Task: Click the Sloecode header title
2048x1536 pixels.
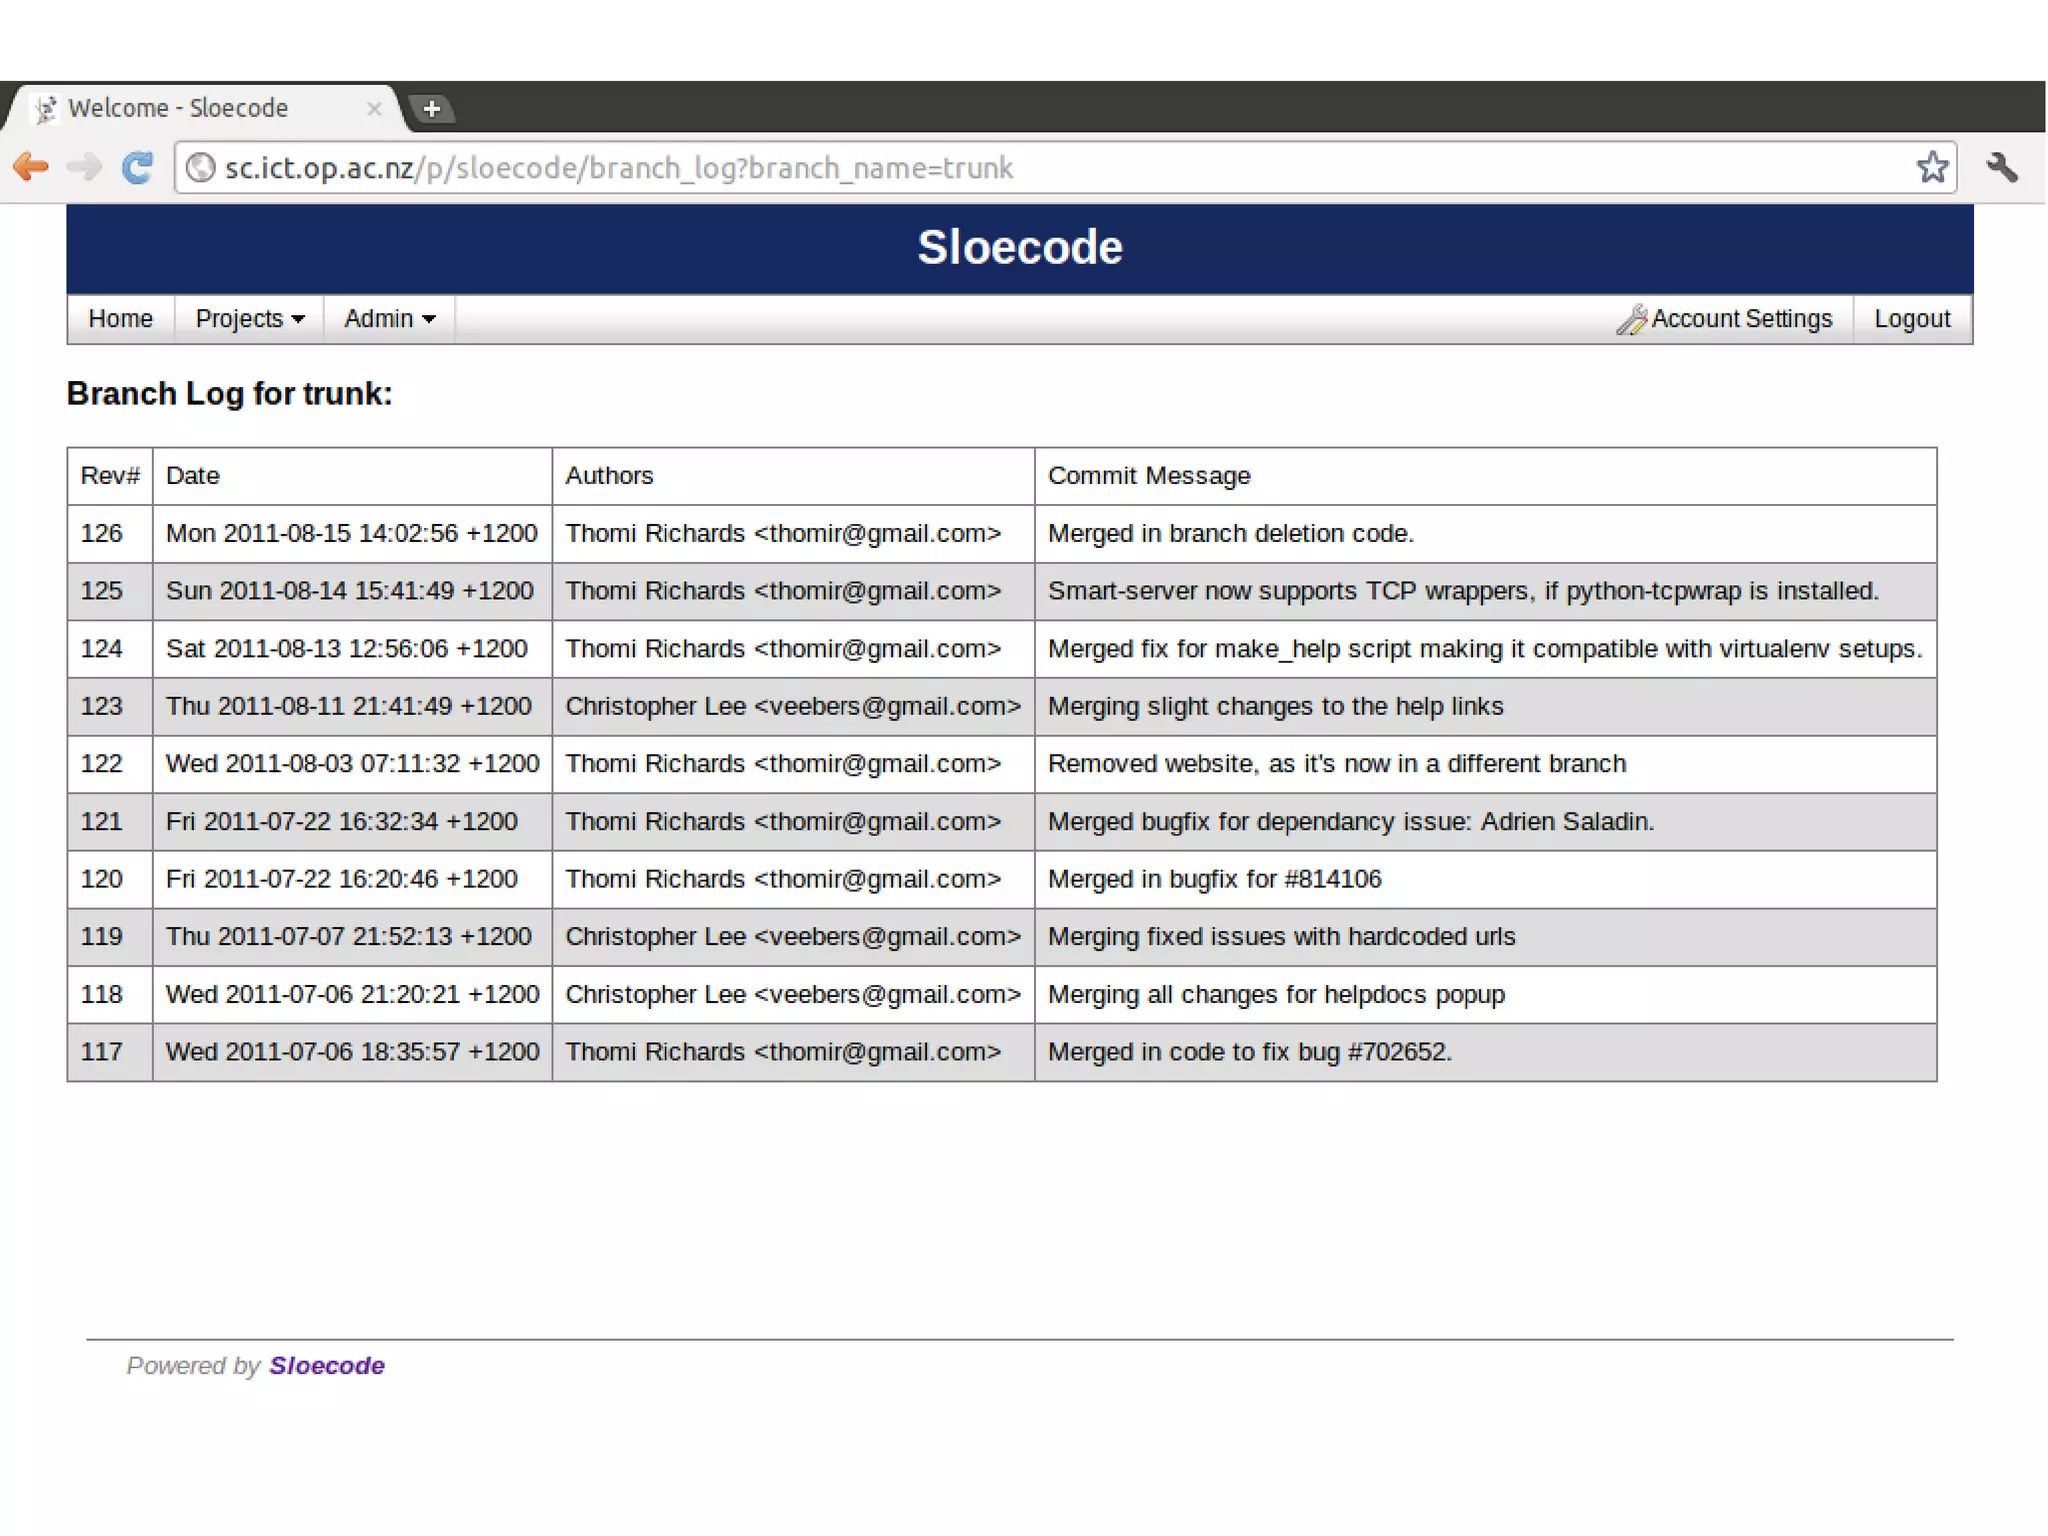Action: [1019, 247]
